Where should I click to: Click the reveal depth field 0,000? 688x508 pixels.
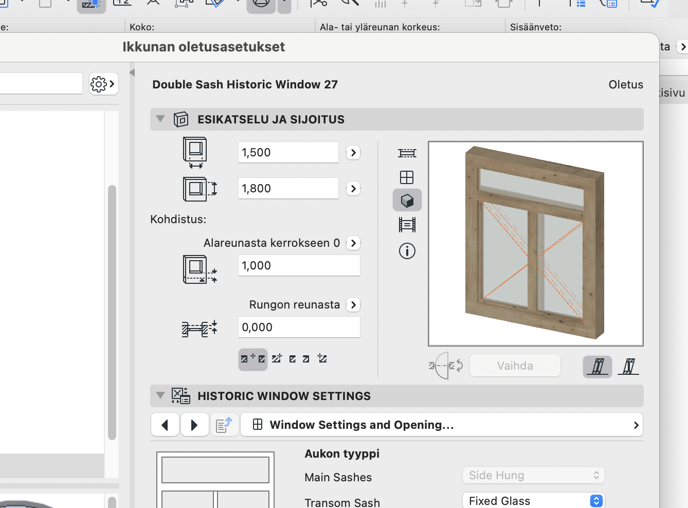299,327
